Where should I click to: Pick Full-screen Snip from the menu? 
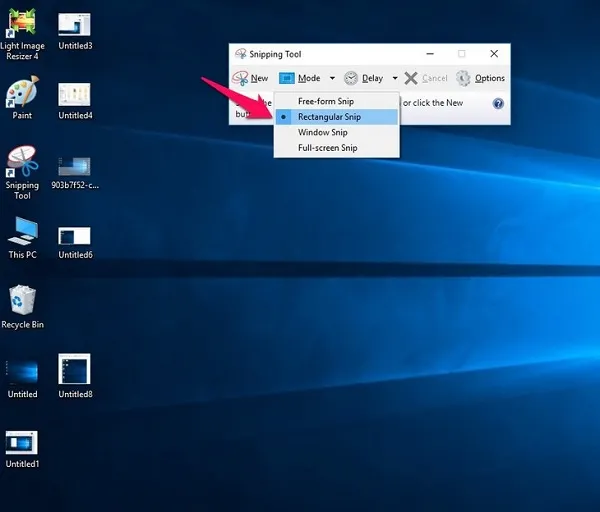[x=327, y=148]
